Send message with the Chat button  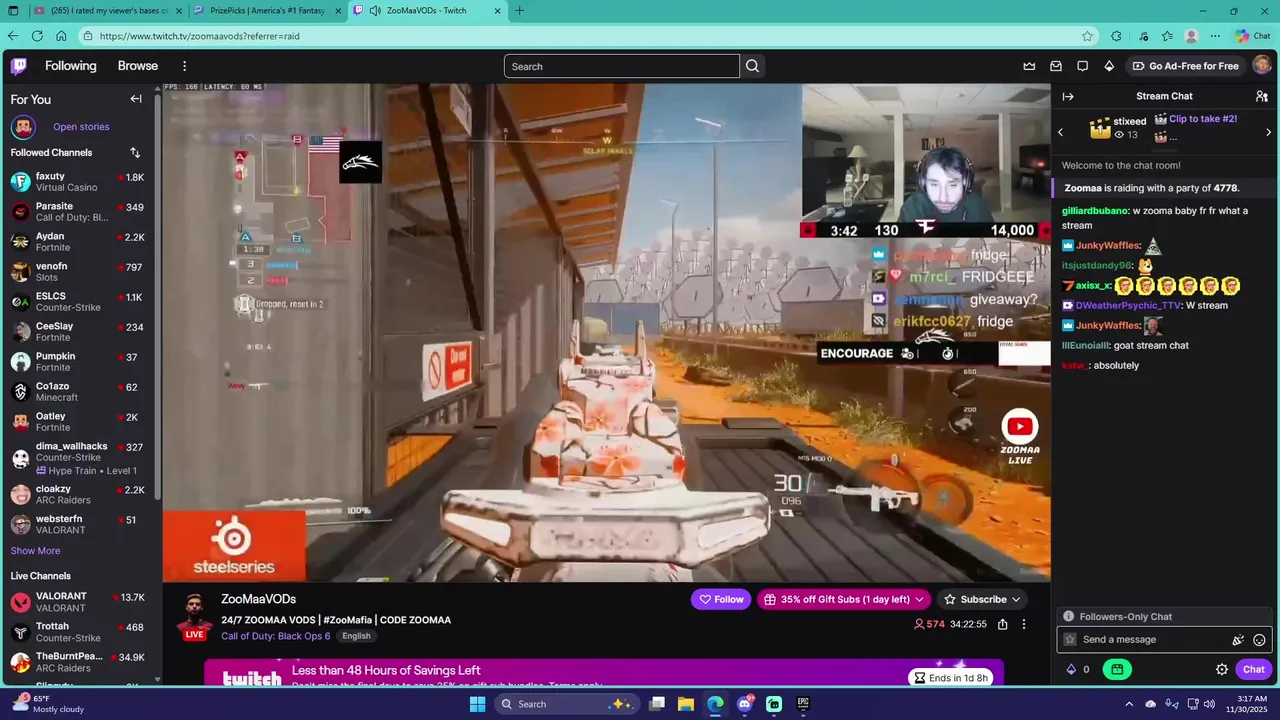click(1254, 669)
